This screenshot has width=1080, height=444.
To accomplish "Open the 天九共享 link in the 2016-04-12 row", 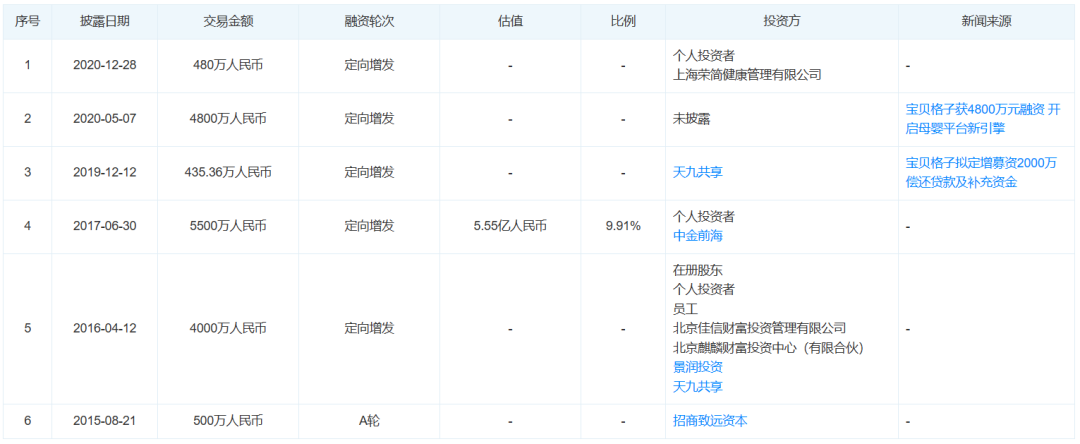I will (x=698, y=387).
